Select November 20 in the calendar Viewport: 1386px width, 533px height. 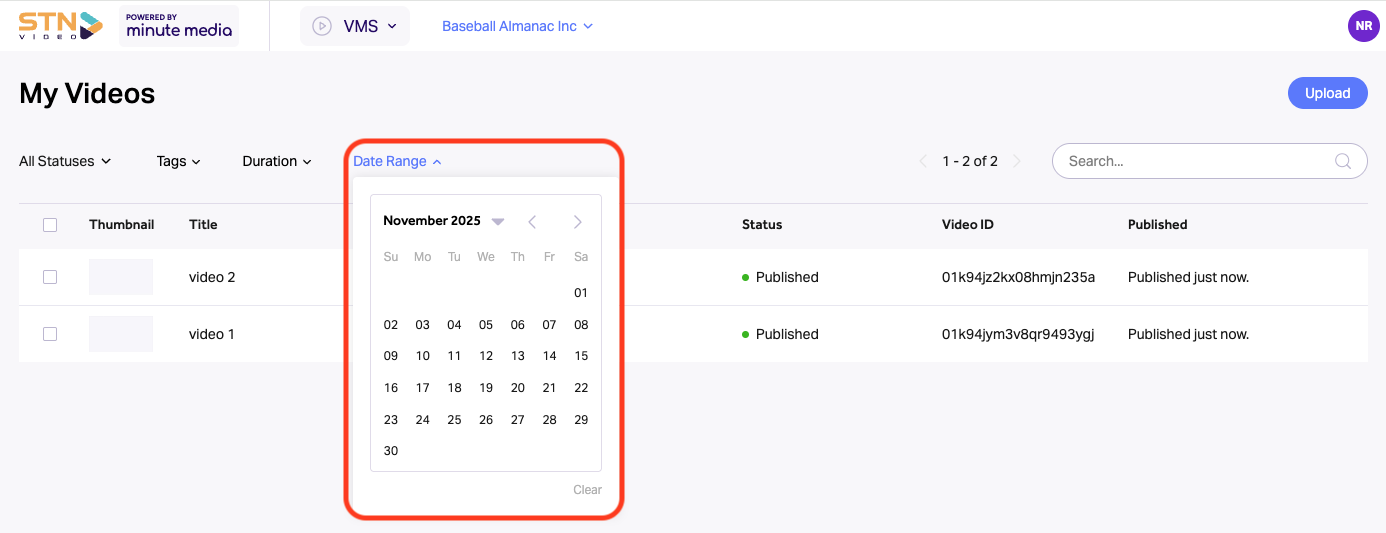[518, 388]
